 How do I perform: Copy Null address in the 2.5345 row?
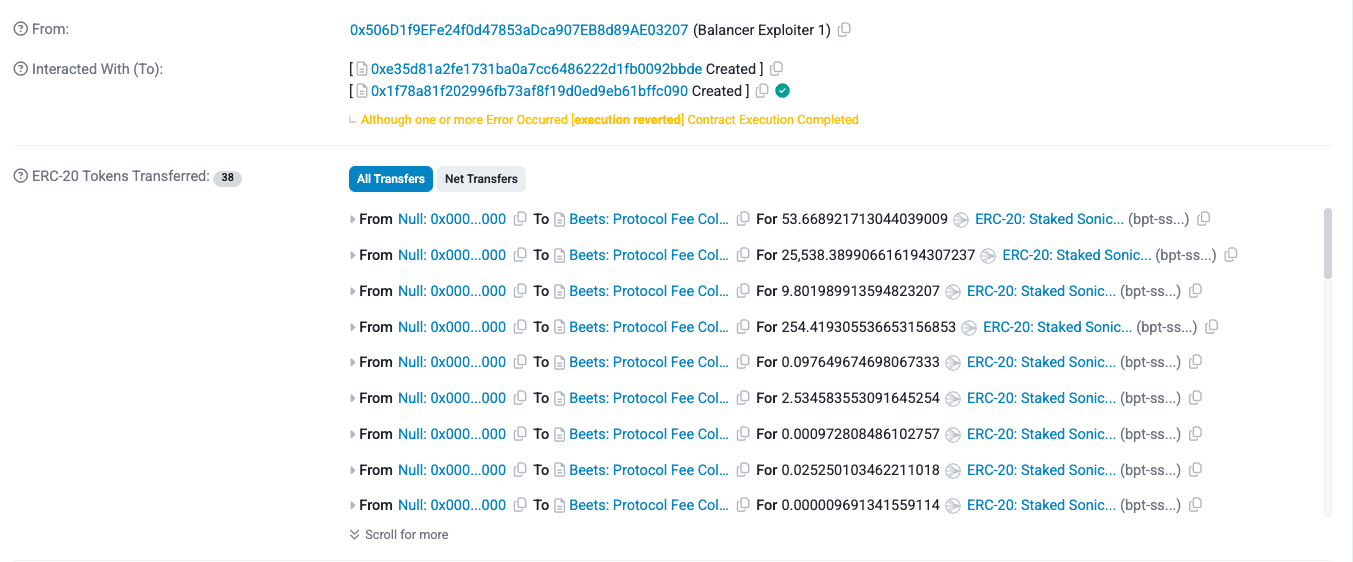(x=520, y=398)
